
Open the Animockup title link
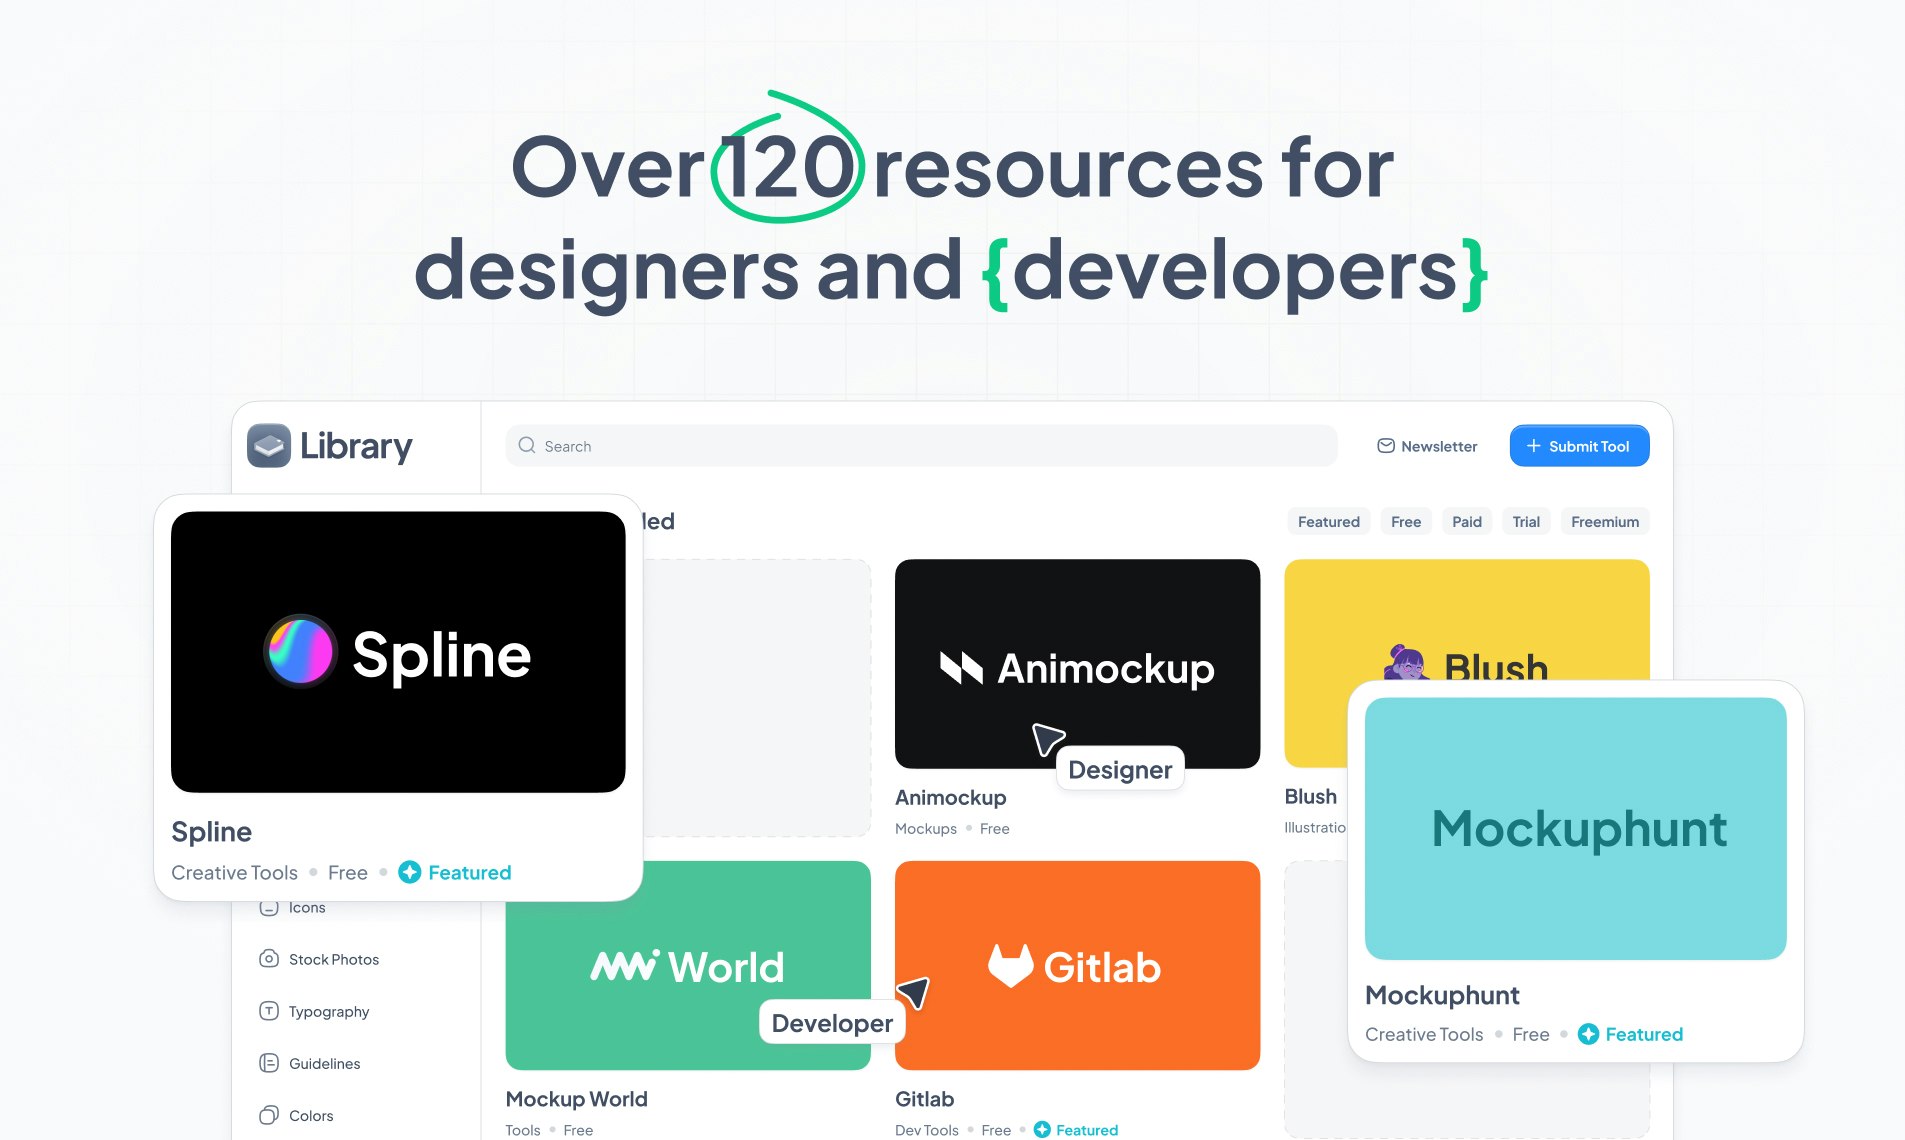(951, 797)
